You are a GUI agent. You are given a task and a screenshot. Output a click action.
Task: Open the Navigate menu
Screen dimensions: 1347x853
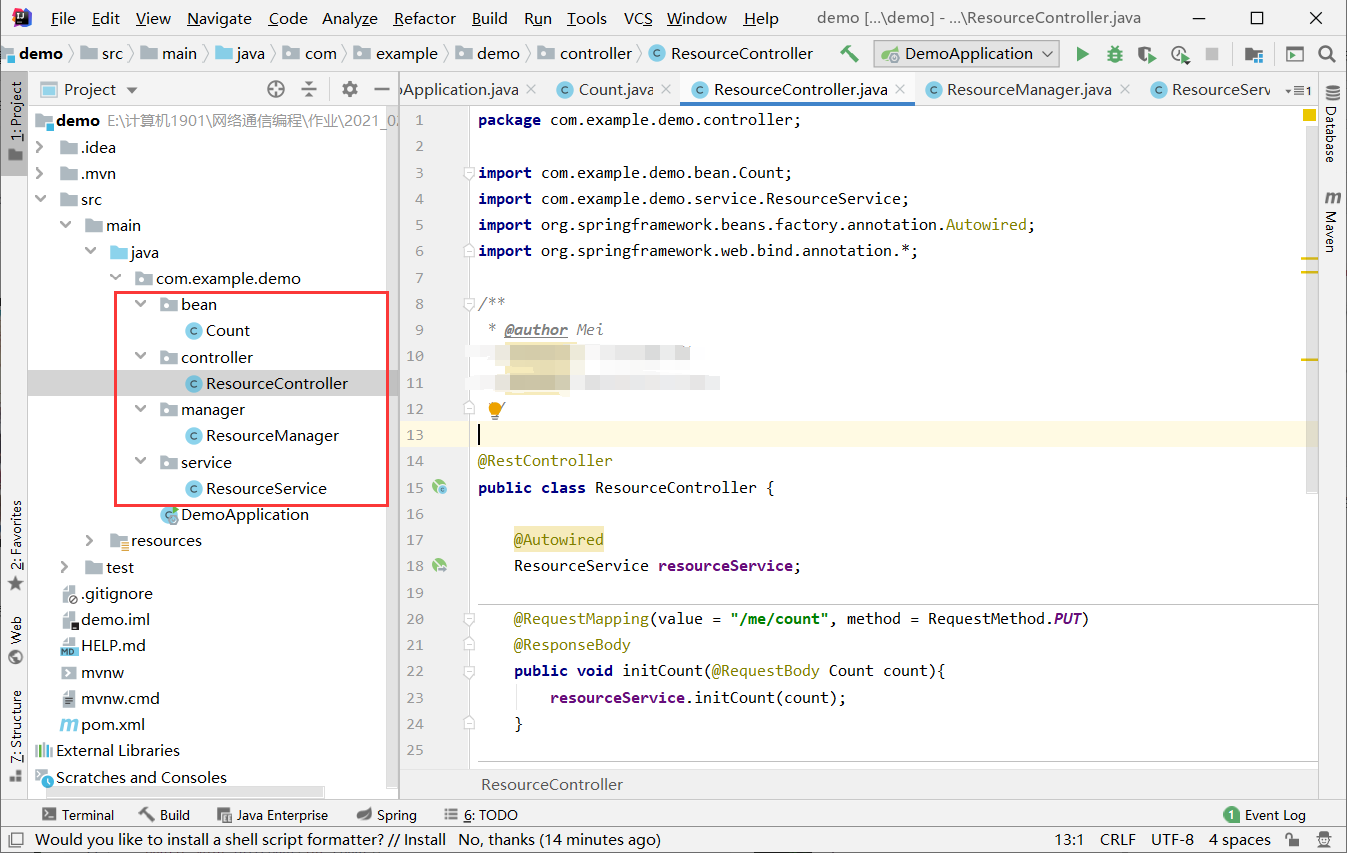[x=219, y=18]
